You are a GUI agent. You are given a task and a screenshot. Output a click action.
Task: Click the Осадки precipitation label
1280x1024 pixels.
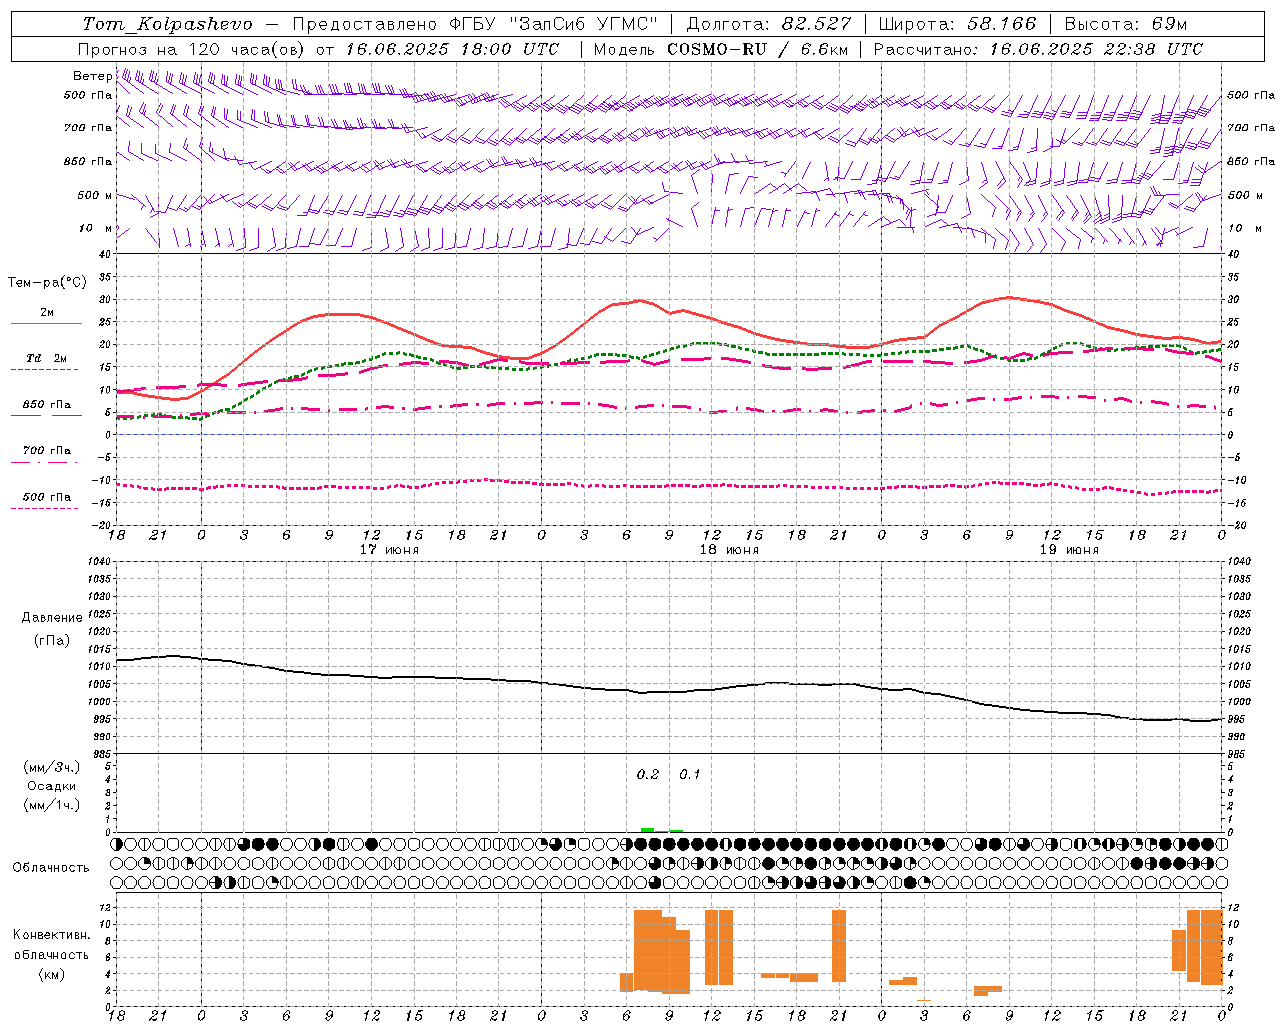(x=52, y=786)
